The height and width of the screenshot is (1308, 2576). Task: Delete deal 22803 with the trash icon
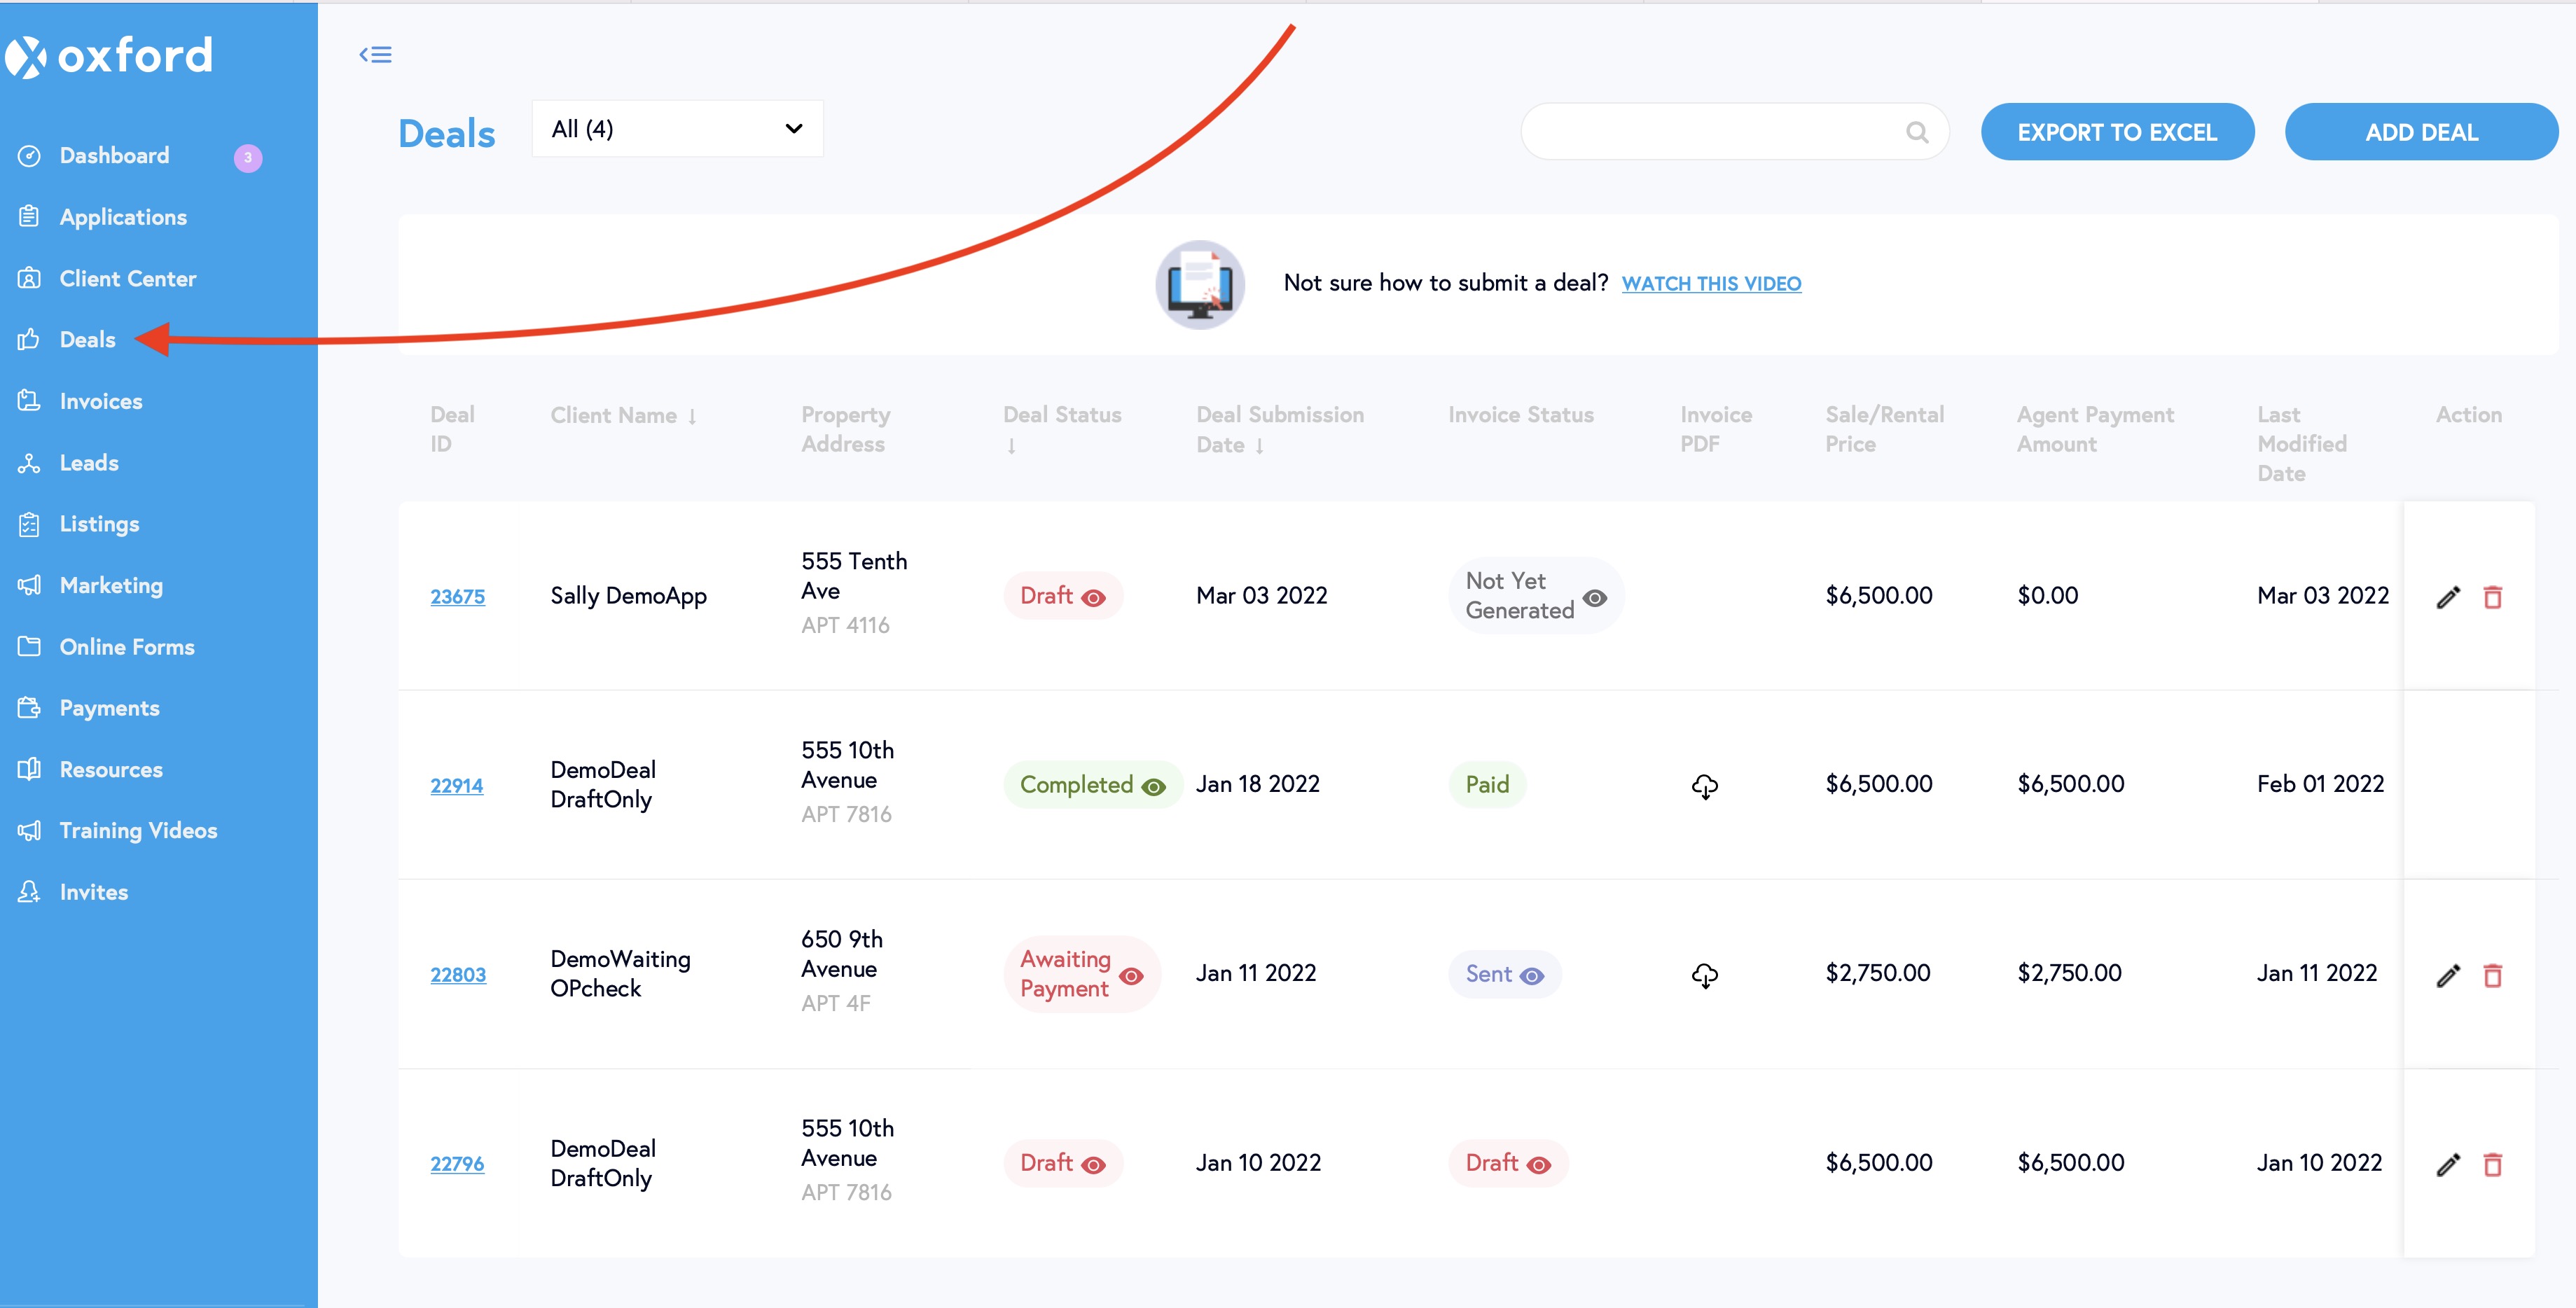pos(2493,975)
